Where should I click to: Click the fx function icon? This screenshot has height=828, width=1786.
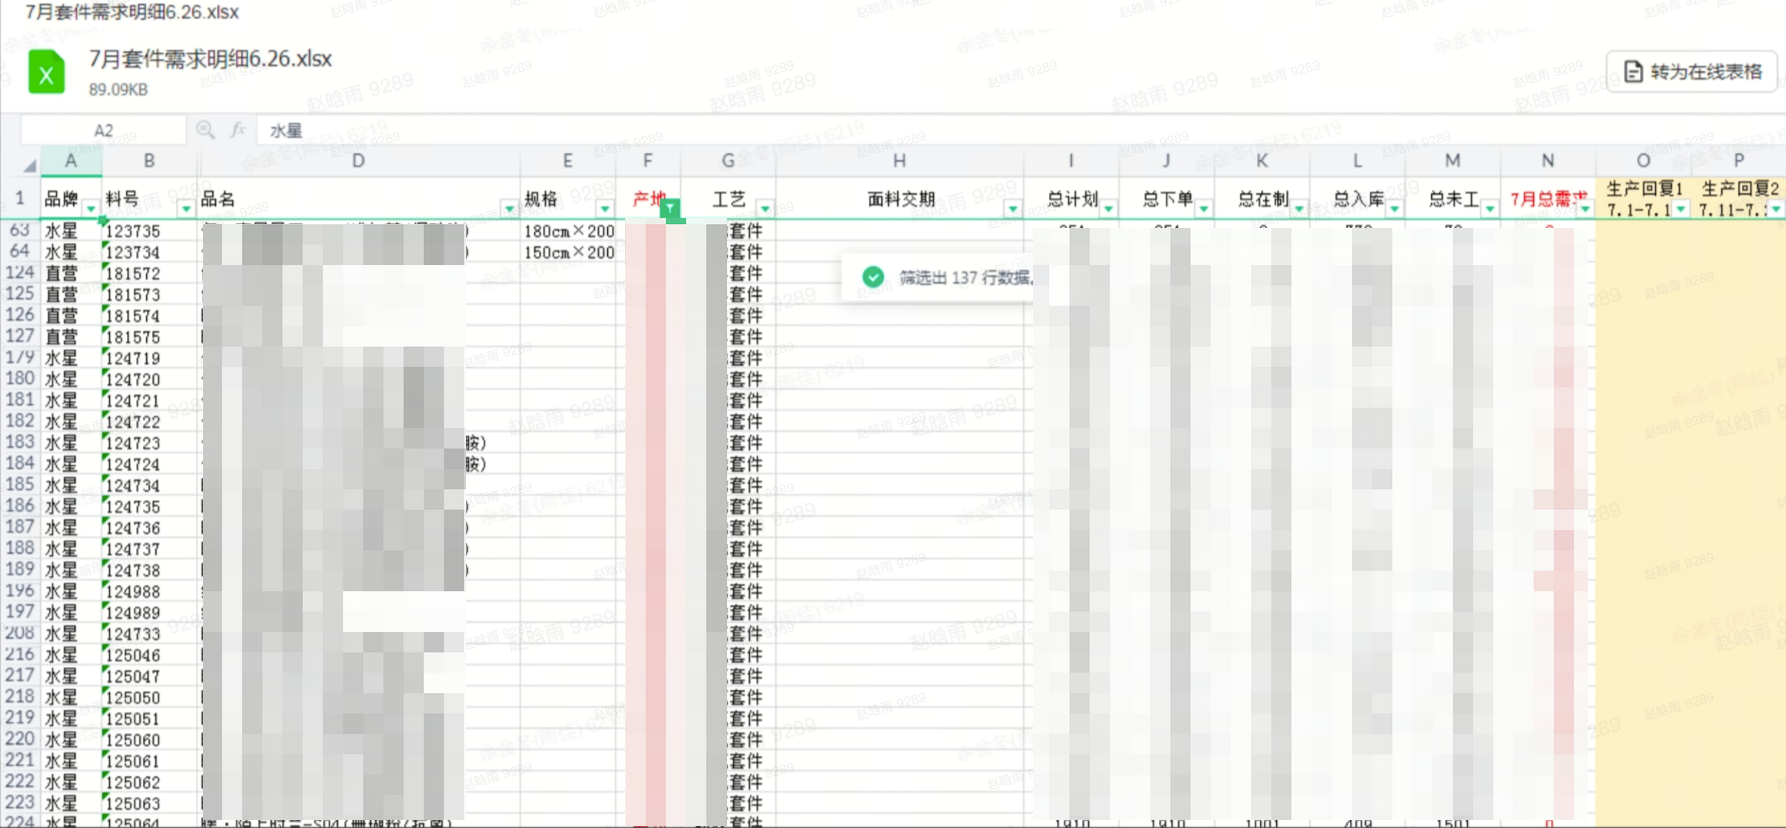click(238, 130)
